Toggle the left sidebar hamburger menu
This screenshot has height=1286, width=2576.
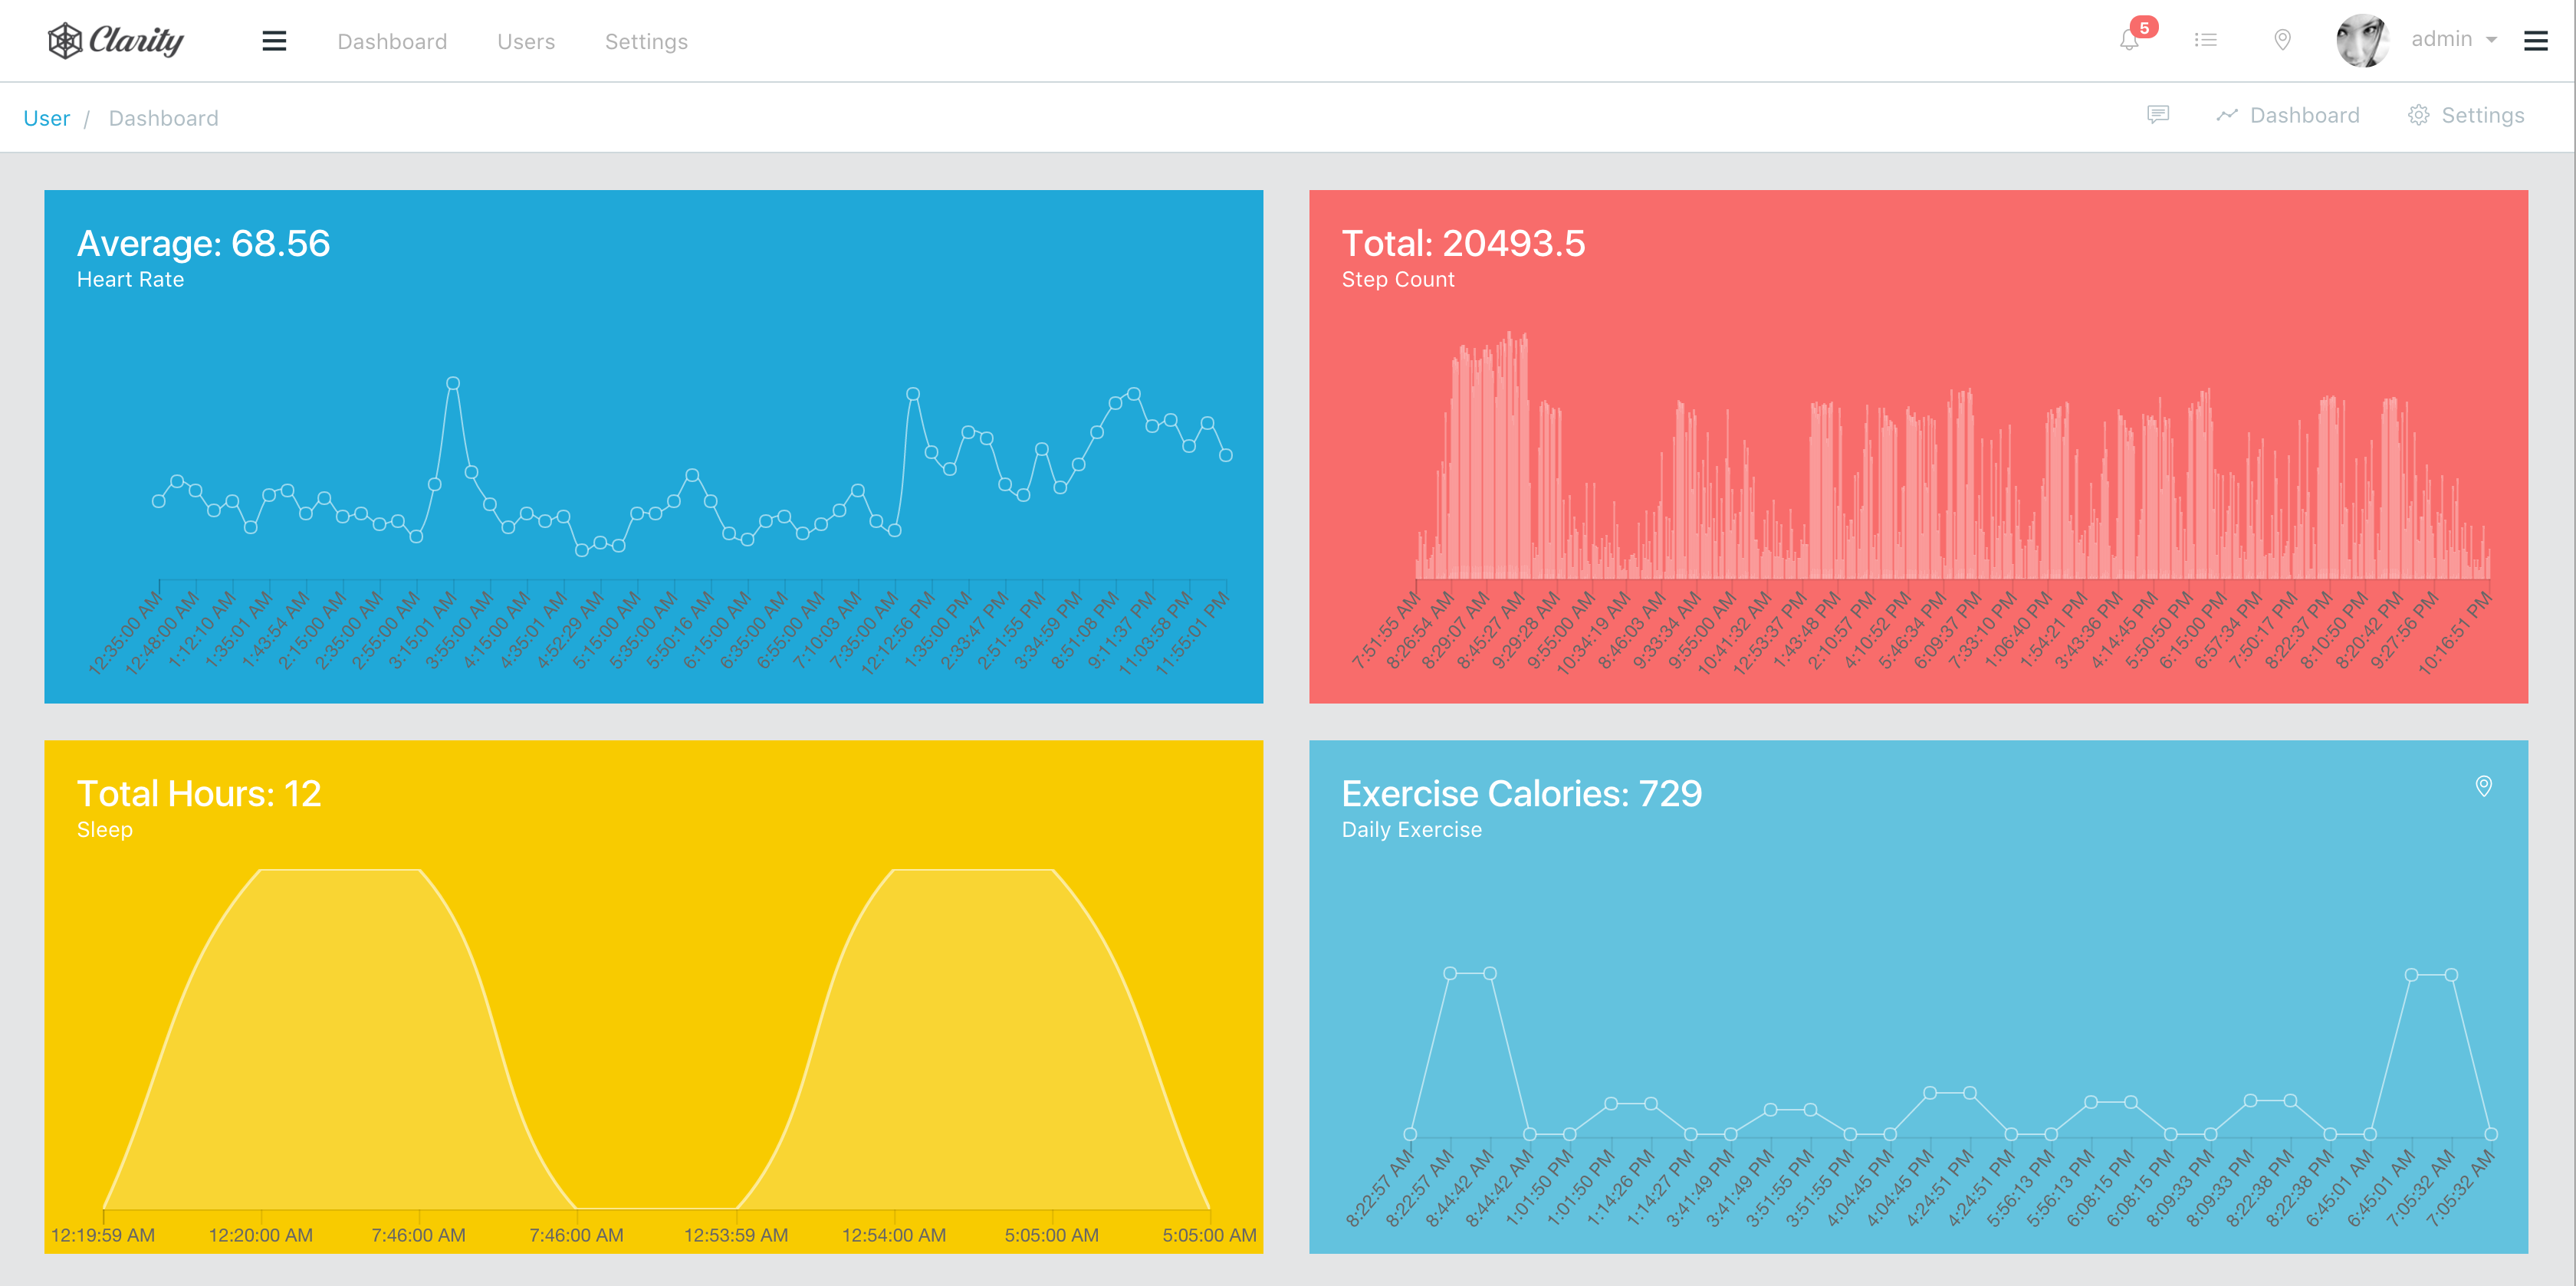[x=274, y=41]
